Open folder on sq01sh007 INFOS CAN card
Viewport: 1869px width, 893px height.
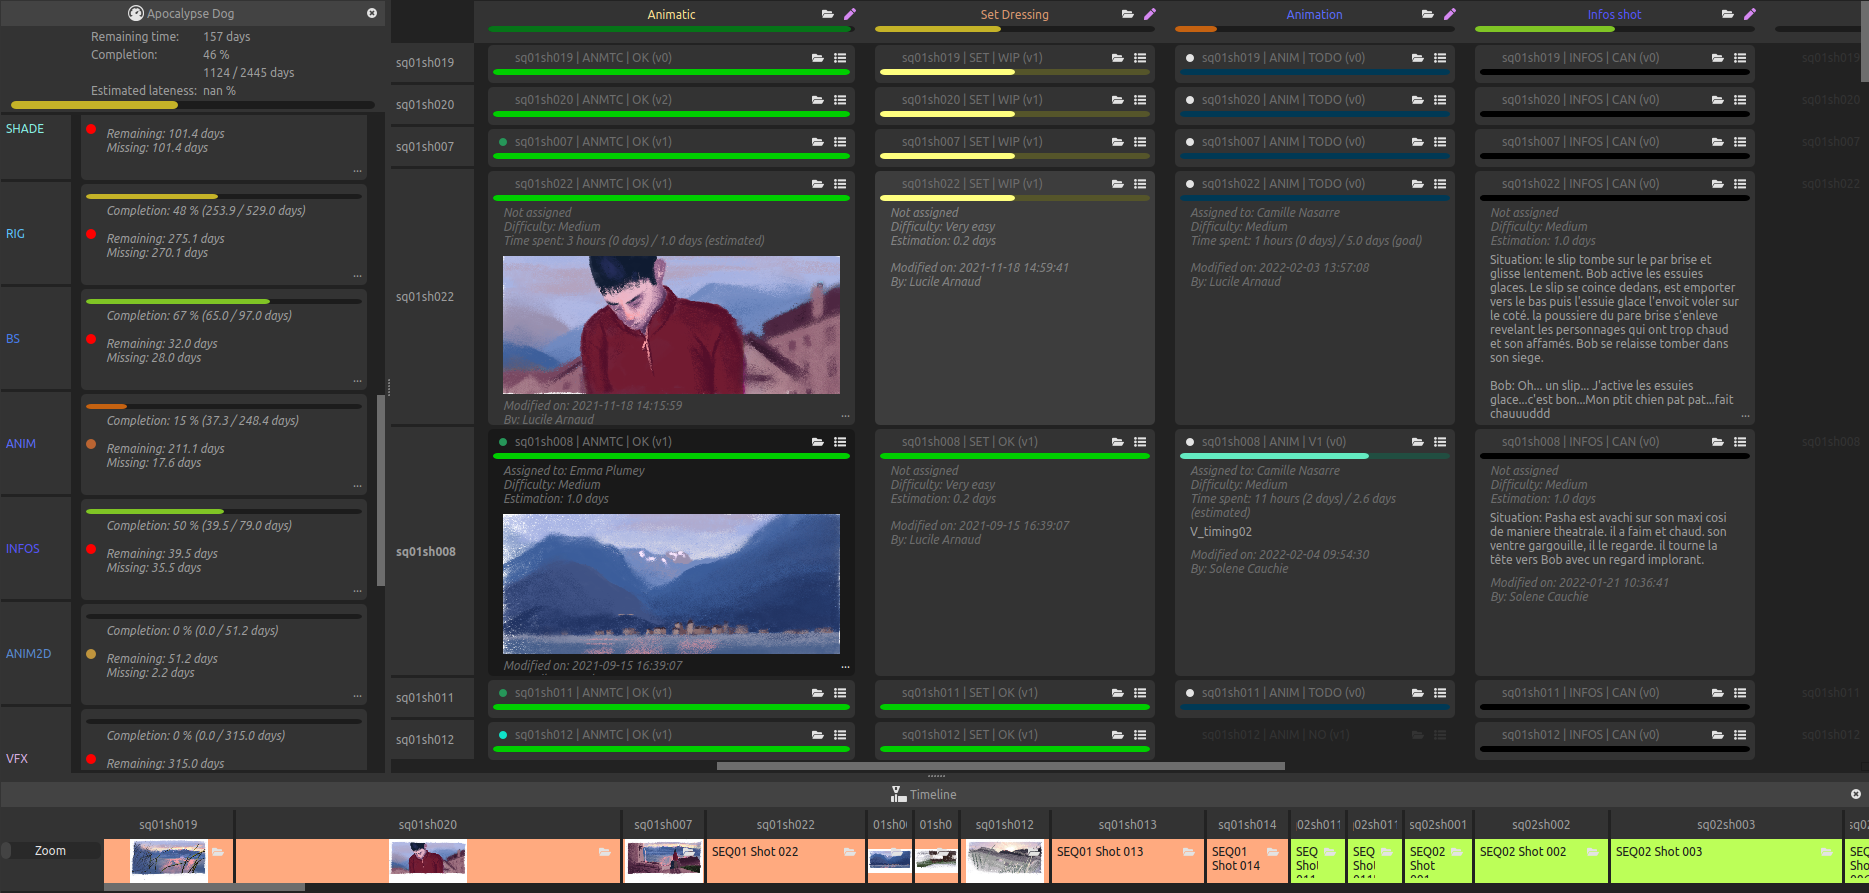click(1717, 142)
